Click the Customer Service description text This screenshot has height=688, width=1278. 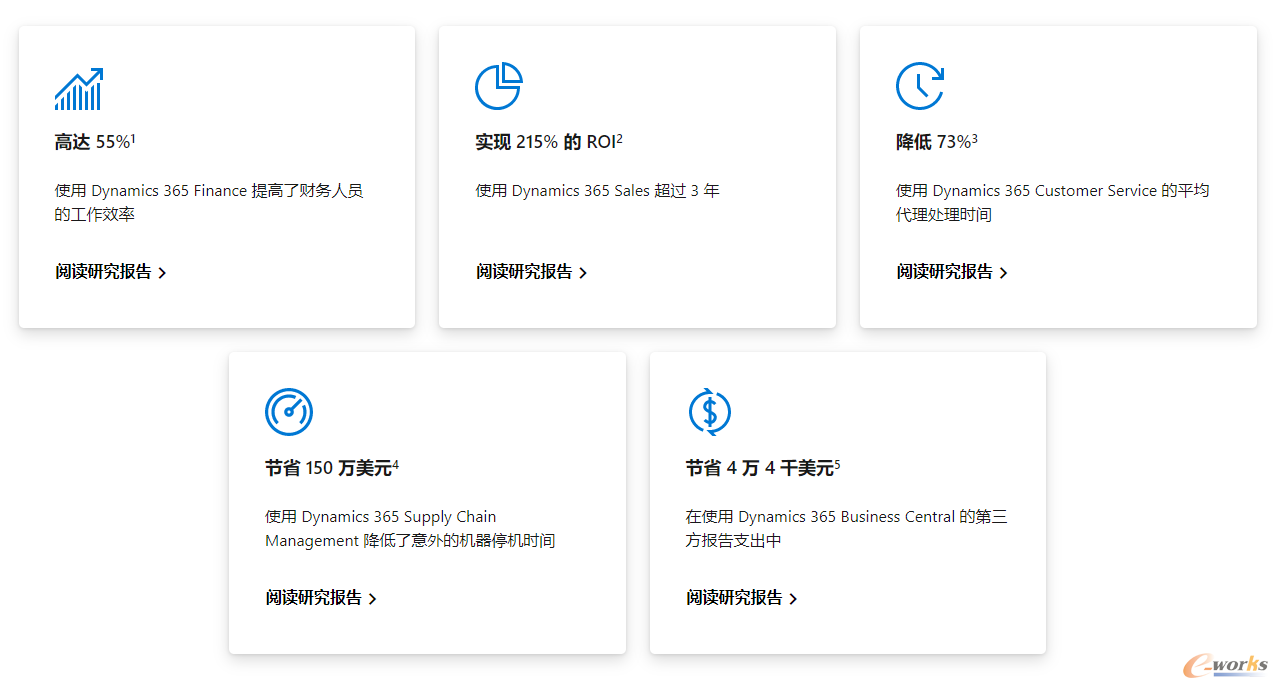(1053, 203)
